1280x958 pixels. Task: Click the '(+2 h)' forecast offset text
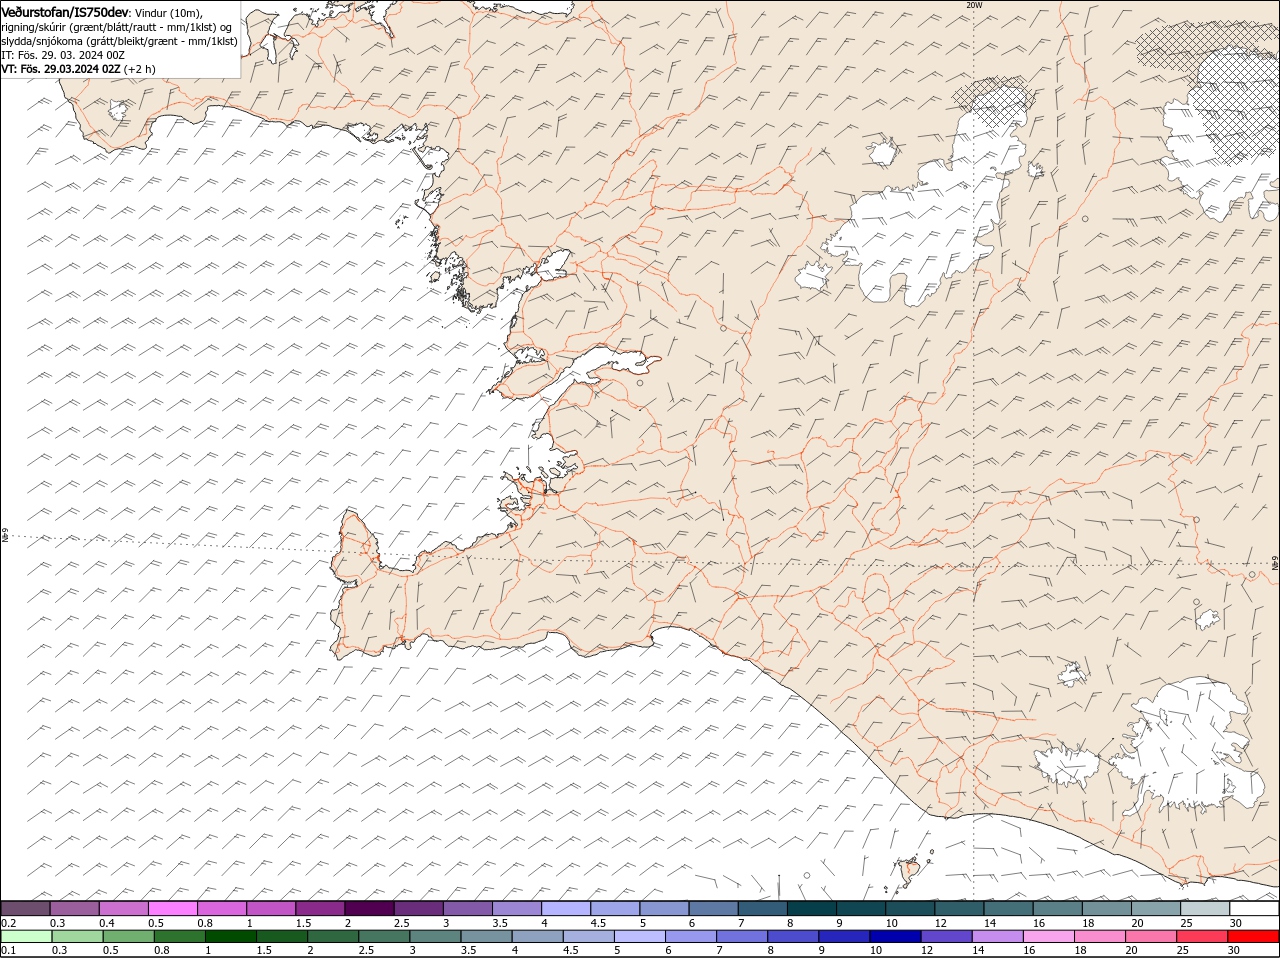pos(140,69)
